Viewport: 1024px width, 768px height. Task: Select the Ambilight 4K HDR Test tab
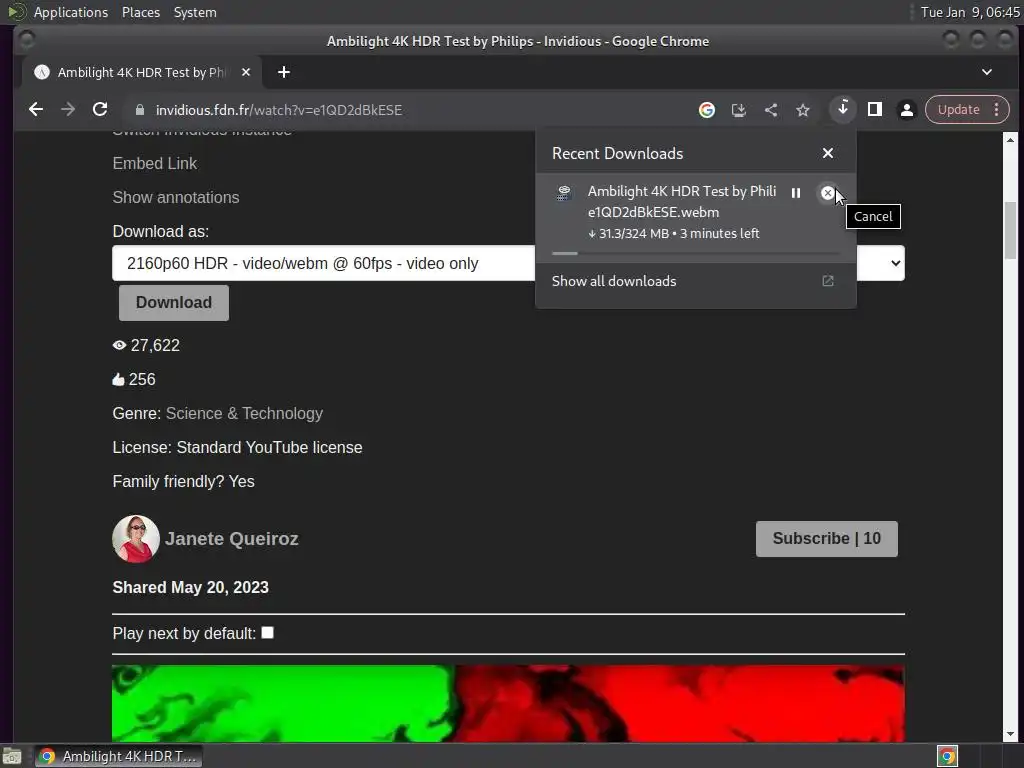click(142, 72)
